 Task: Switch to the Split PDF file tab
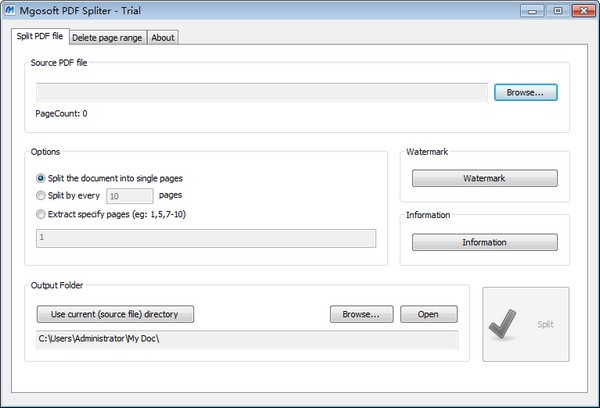(x=39, y=37)
